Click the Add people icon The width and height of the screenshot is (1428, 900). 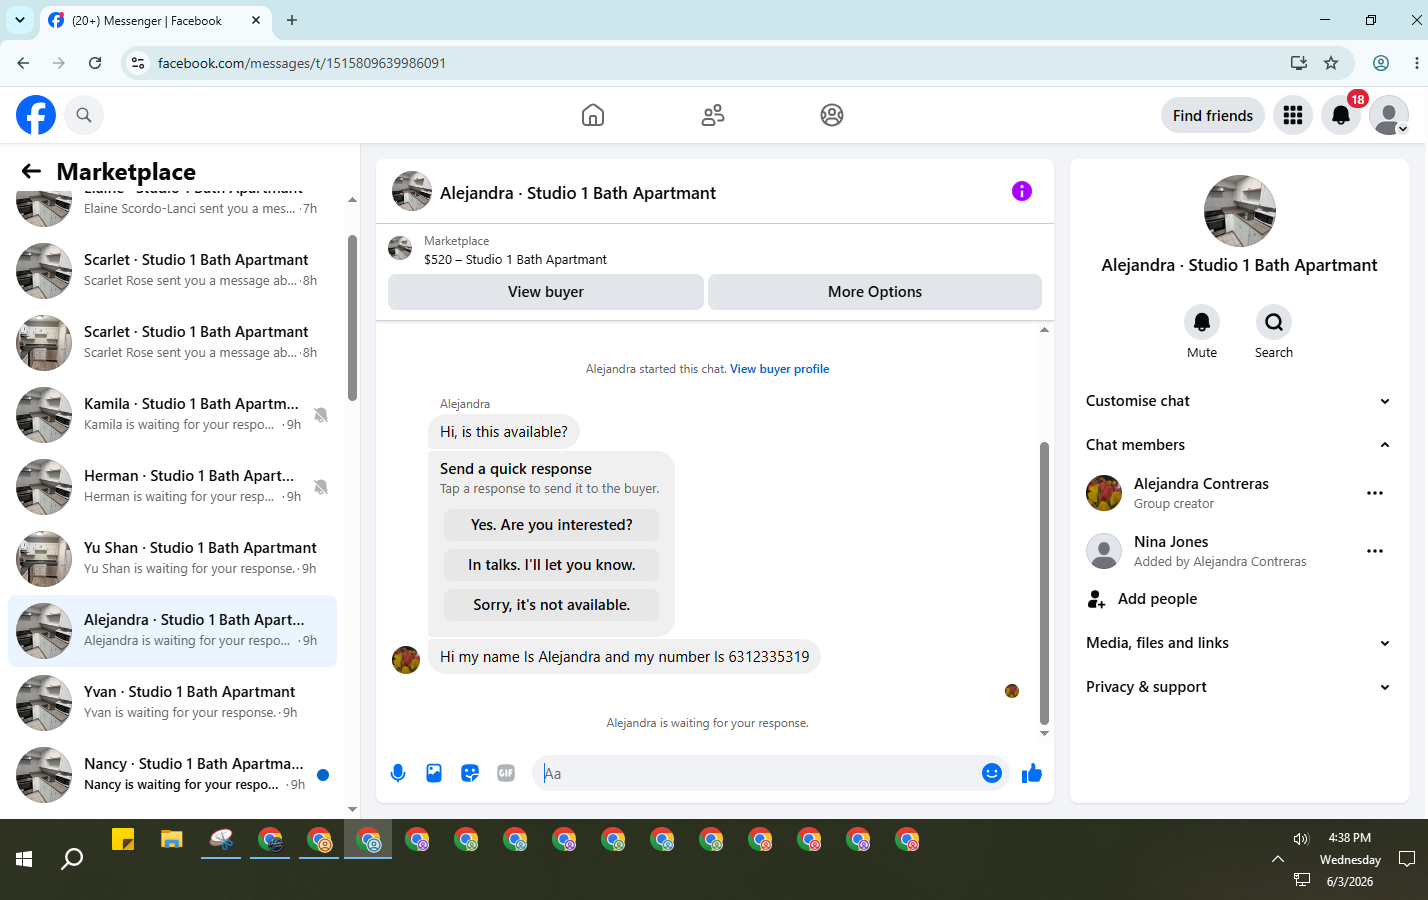coord(1096,599)
